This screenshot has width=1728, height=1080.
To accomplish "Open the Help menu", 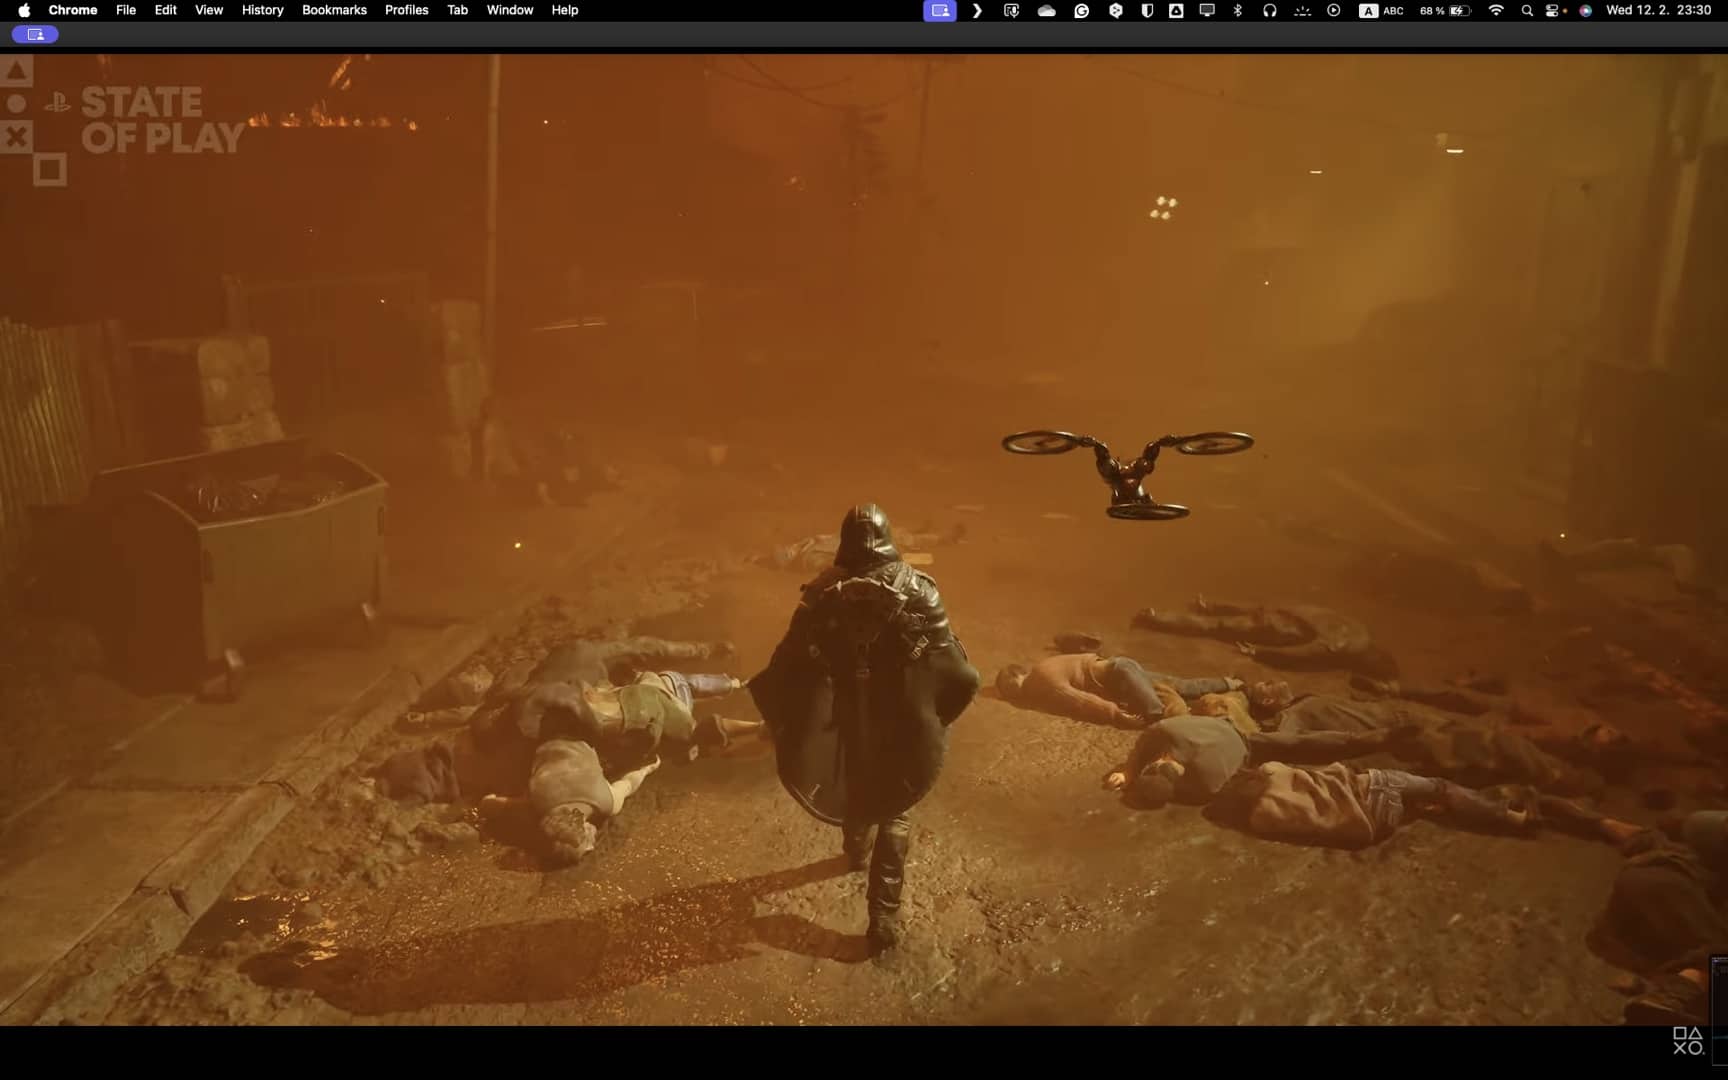I will tap(565, 10).
